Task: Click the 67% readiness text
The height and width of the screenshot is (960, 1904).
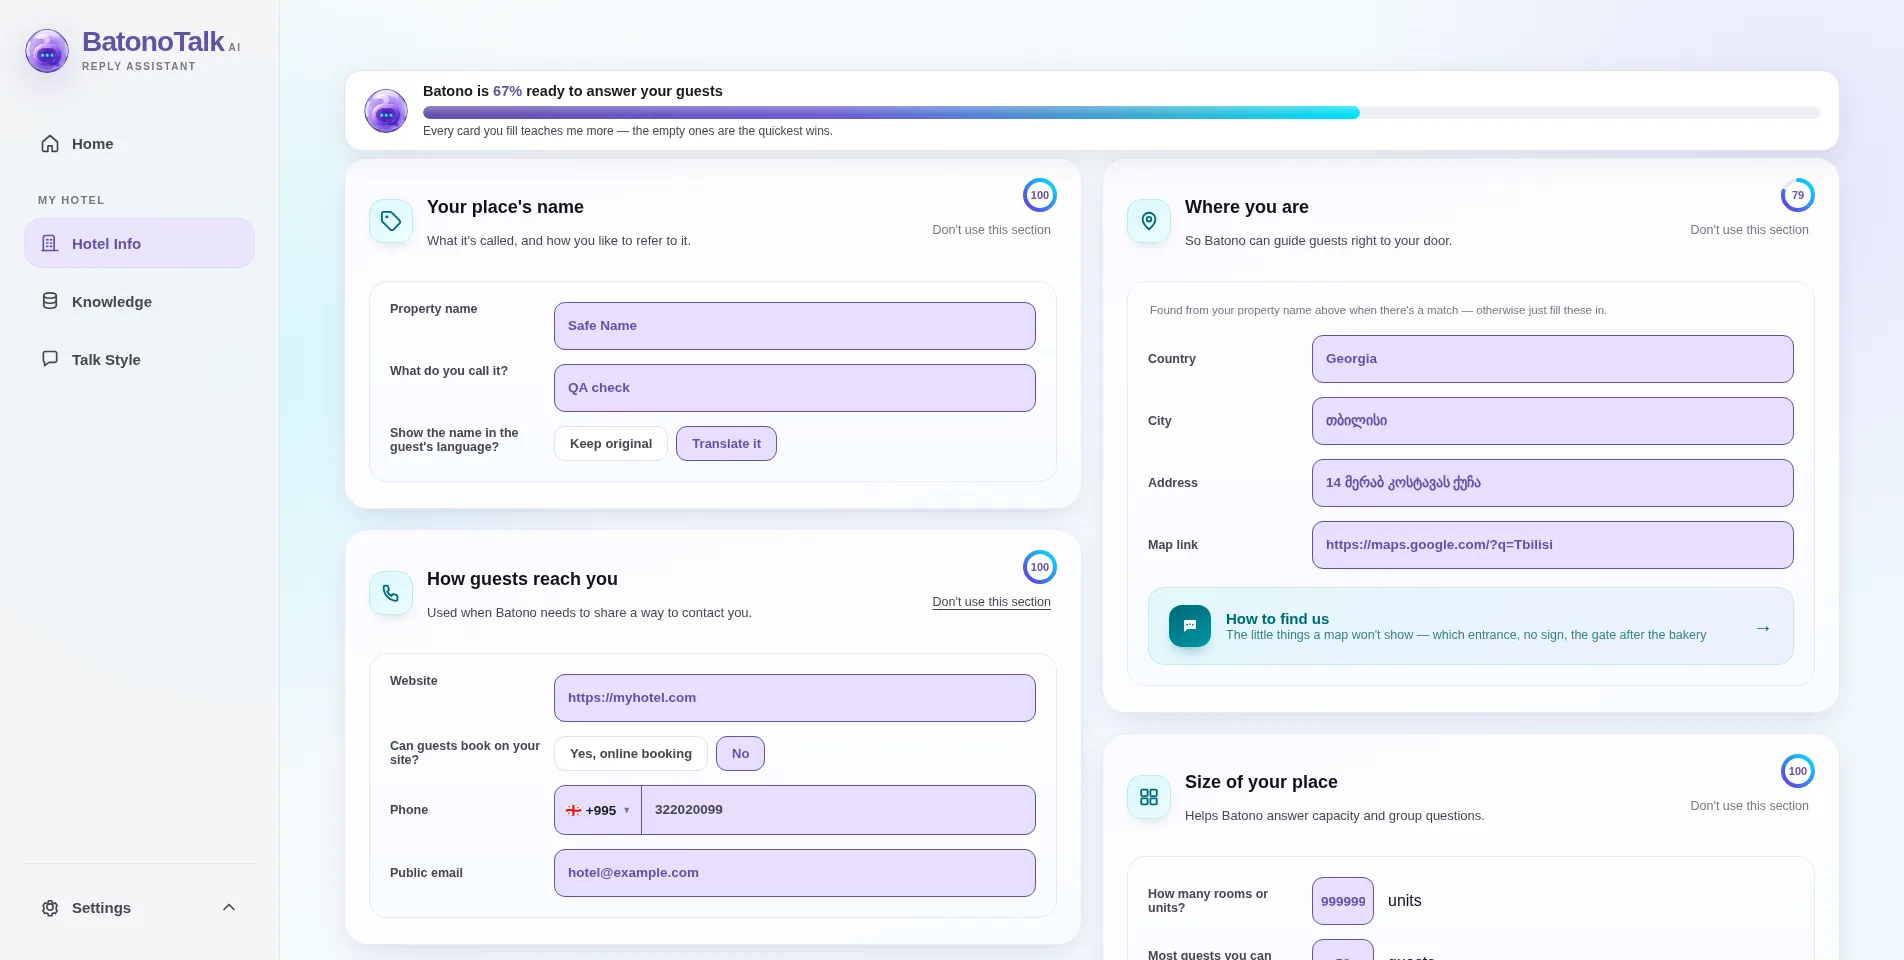Action: 507,91
